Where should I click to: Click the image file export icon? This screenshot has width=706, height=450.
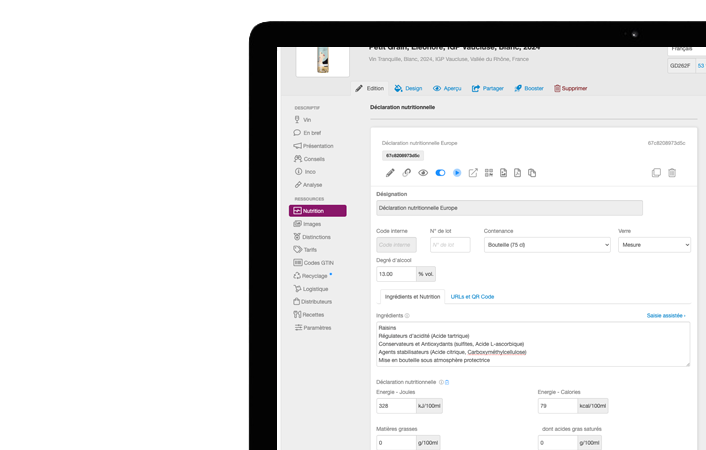coord(503,173)
